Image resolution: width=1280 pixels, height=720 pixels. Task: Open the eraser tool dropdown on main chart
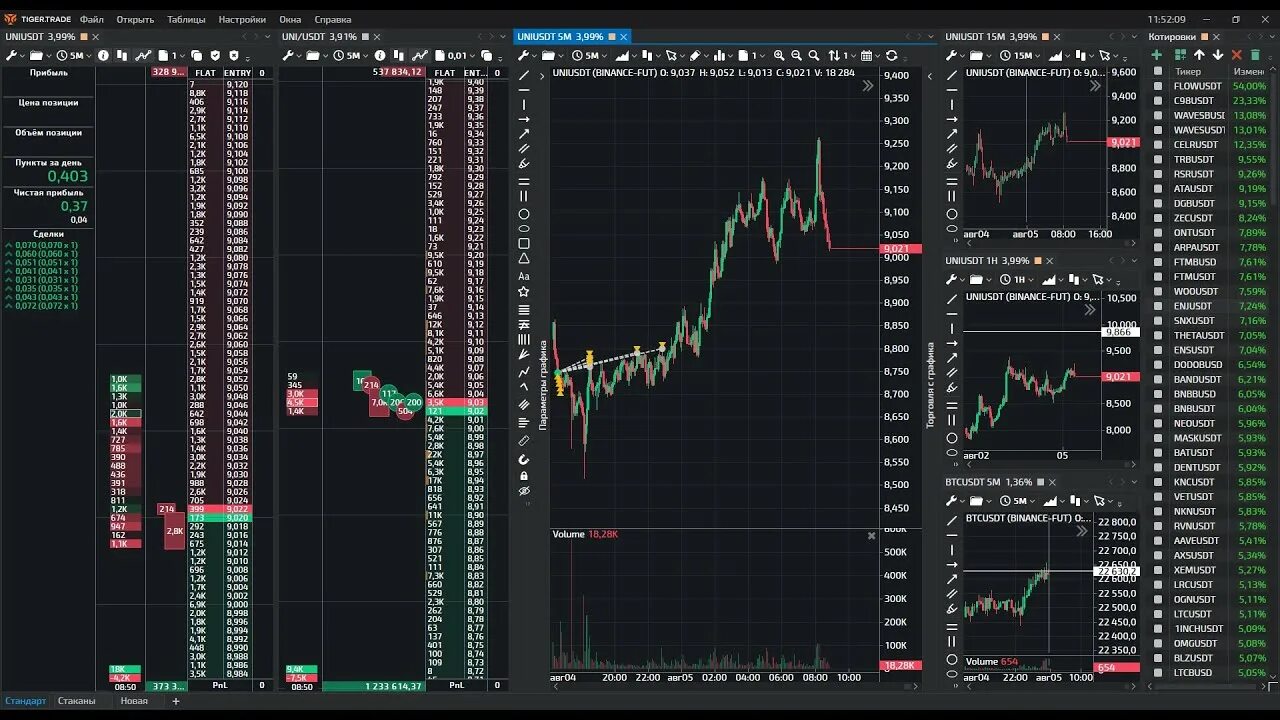699,56
